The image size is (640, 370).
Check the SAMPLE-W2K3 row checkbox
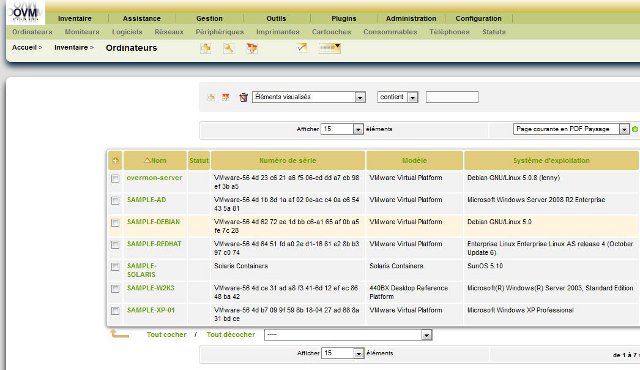tap(115, 289)
